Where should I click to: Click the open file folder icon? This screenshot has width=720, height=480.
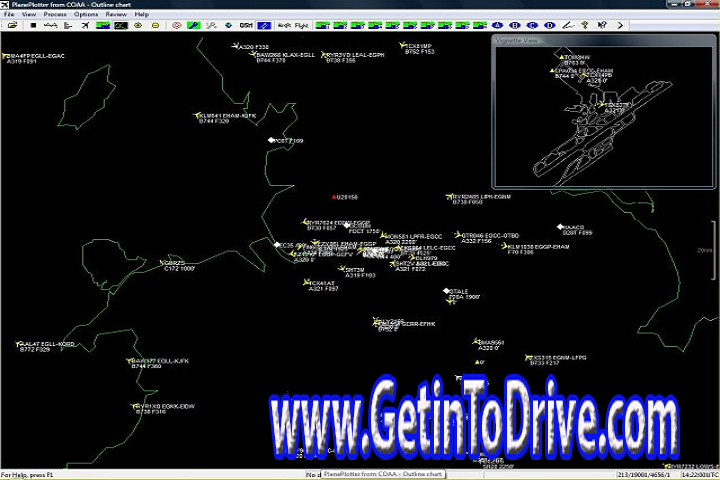point(12,25)
